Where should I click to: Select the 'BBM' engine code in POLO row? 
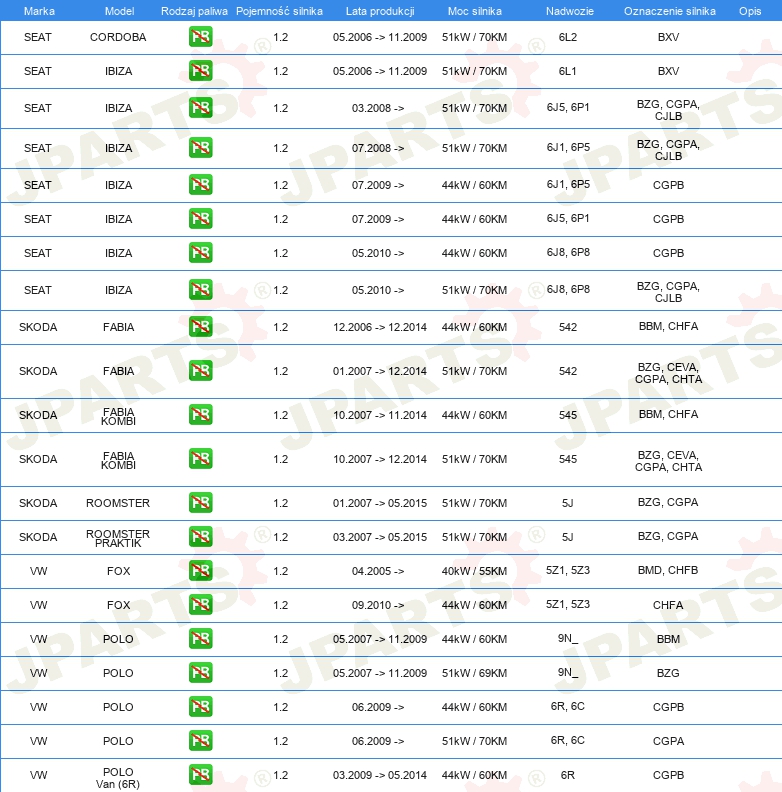point(668,639)
